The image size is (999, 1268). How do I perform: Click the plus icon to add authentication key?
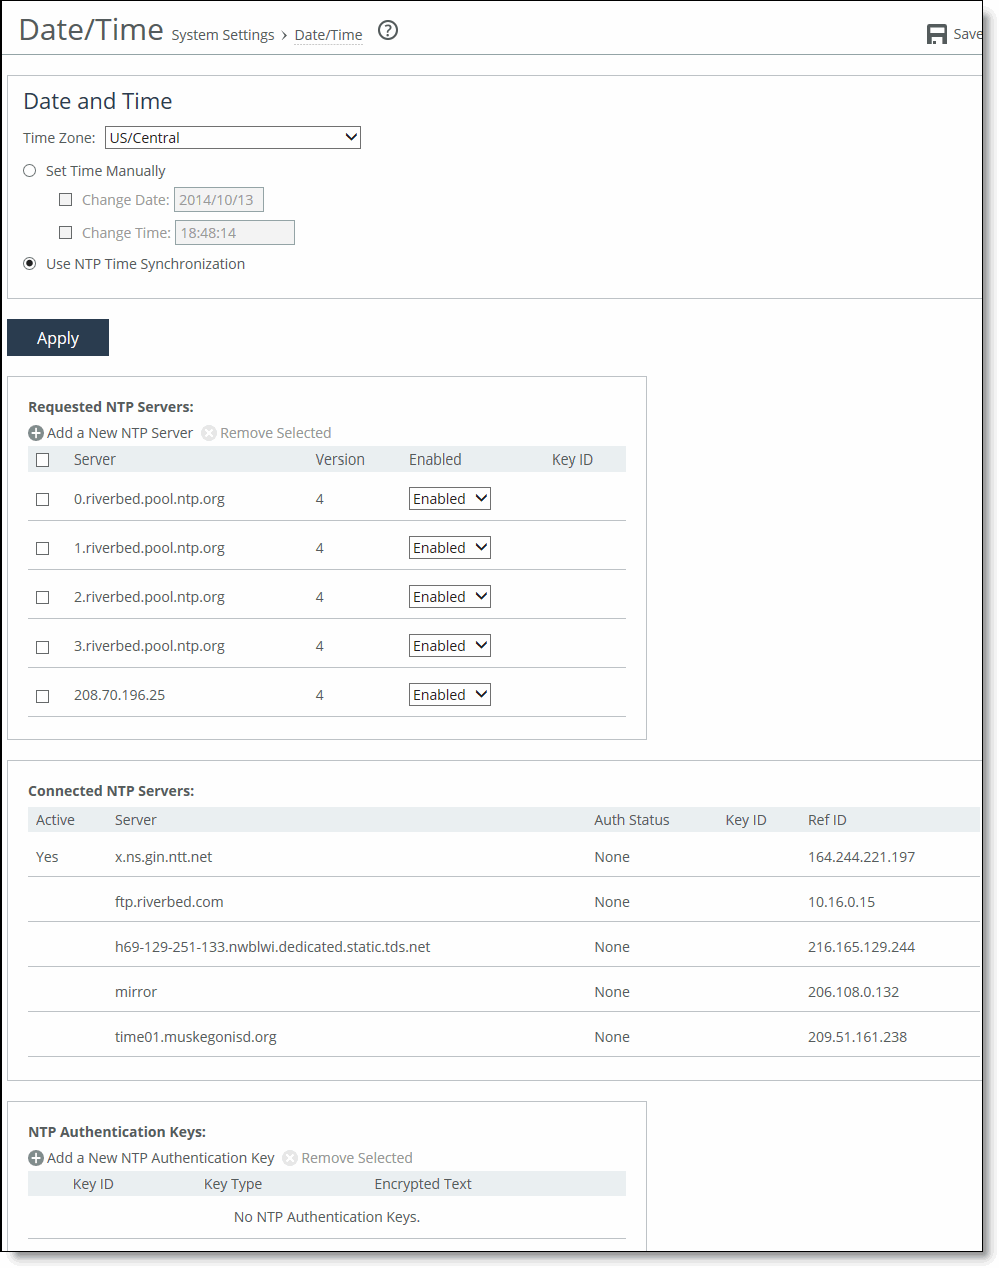[35, 1157]
